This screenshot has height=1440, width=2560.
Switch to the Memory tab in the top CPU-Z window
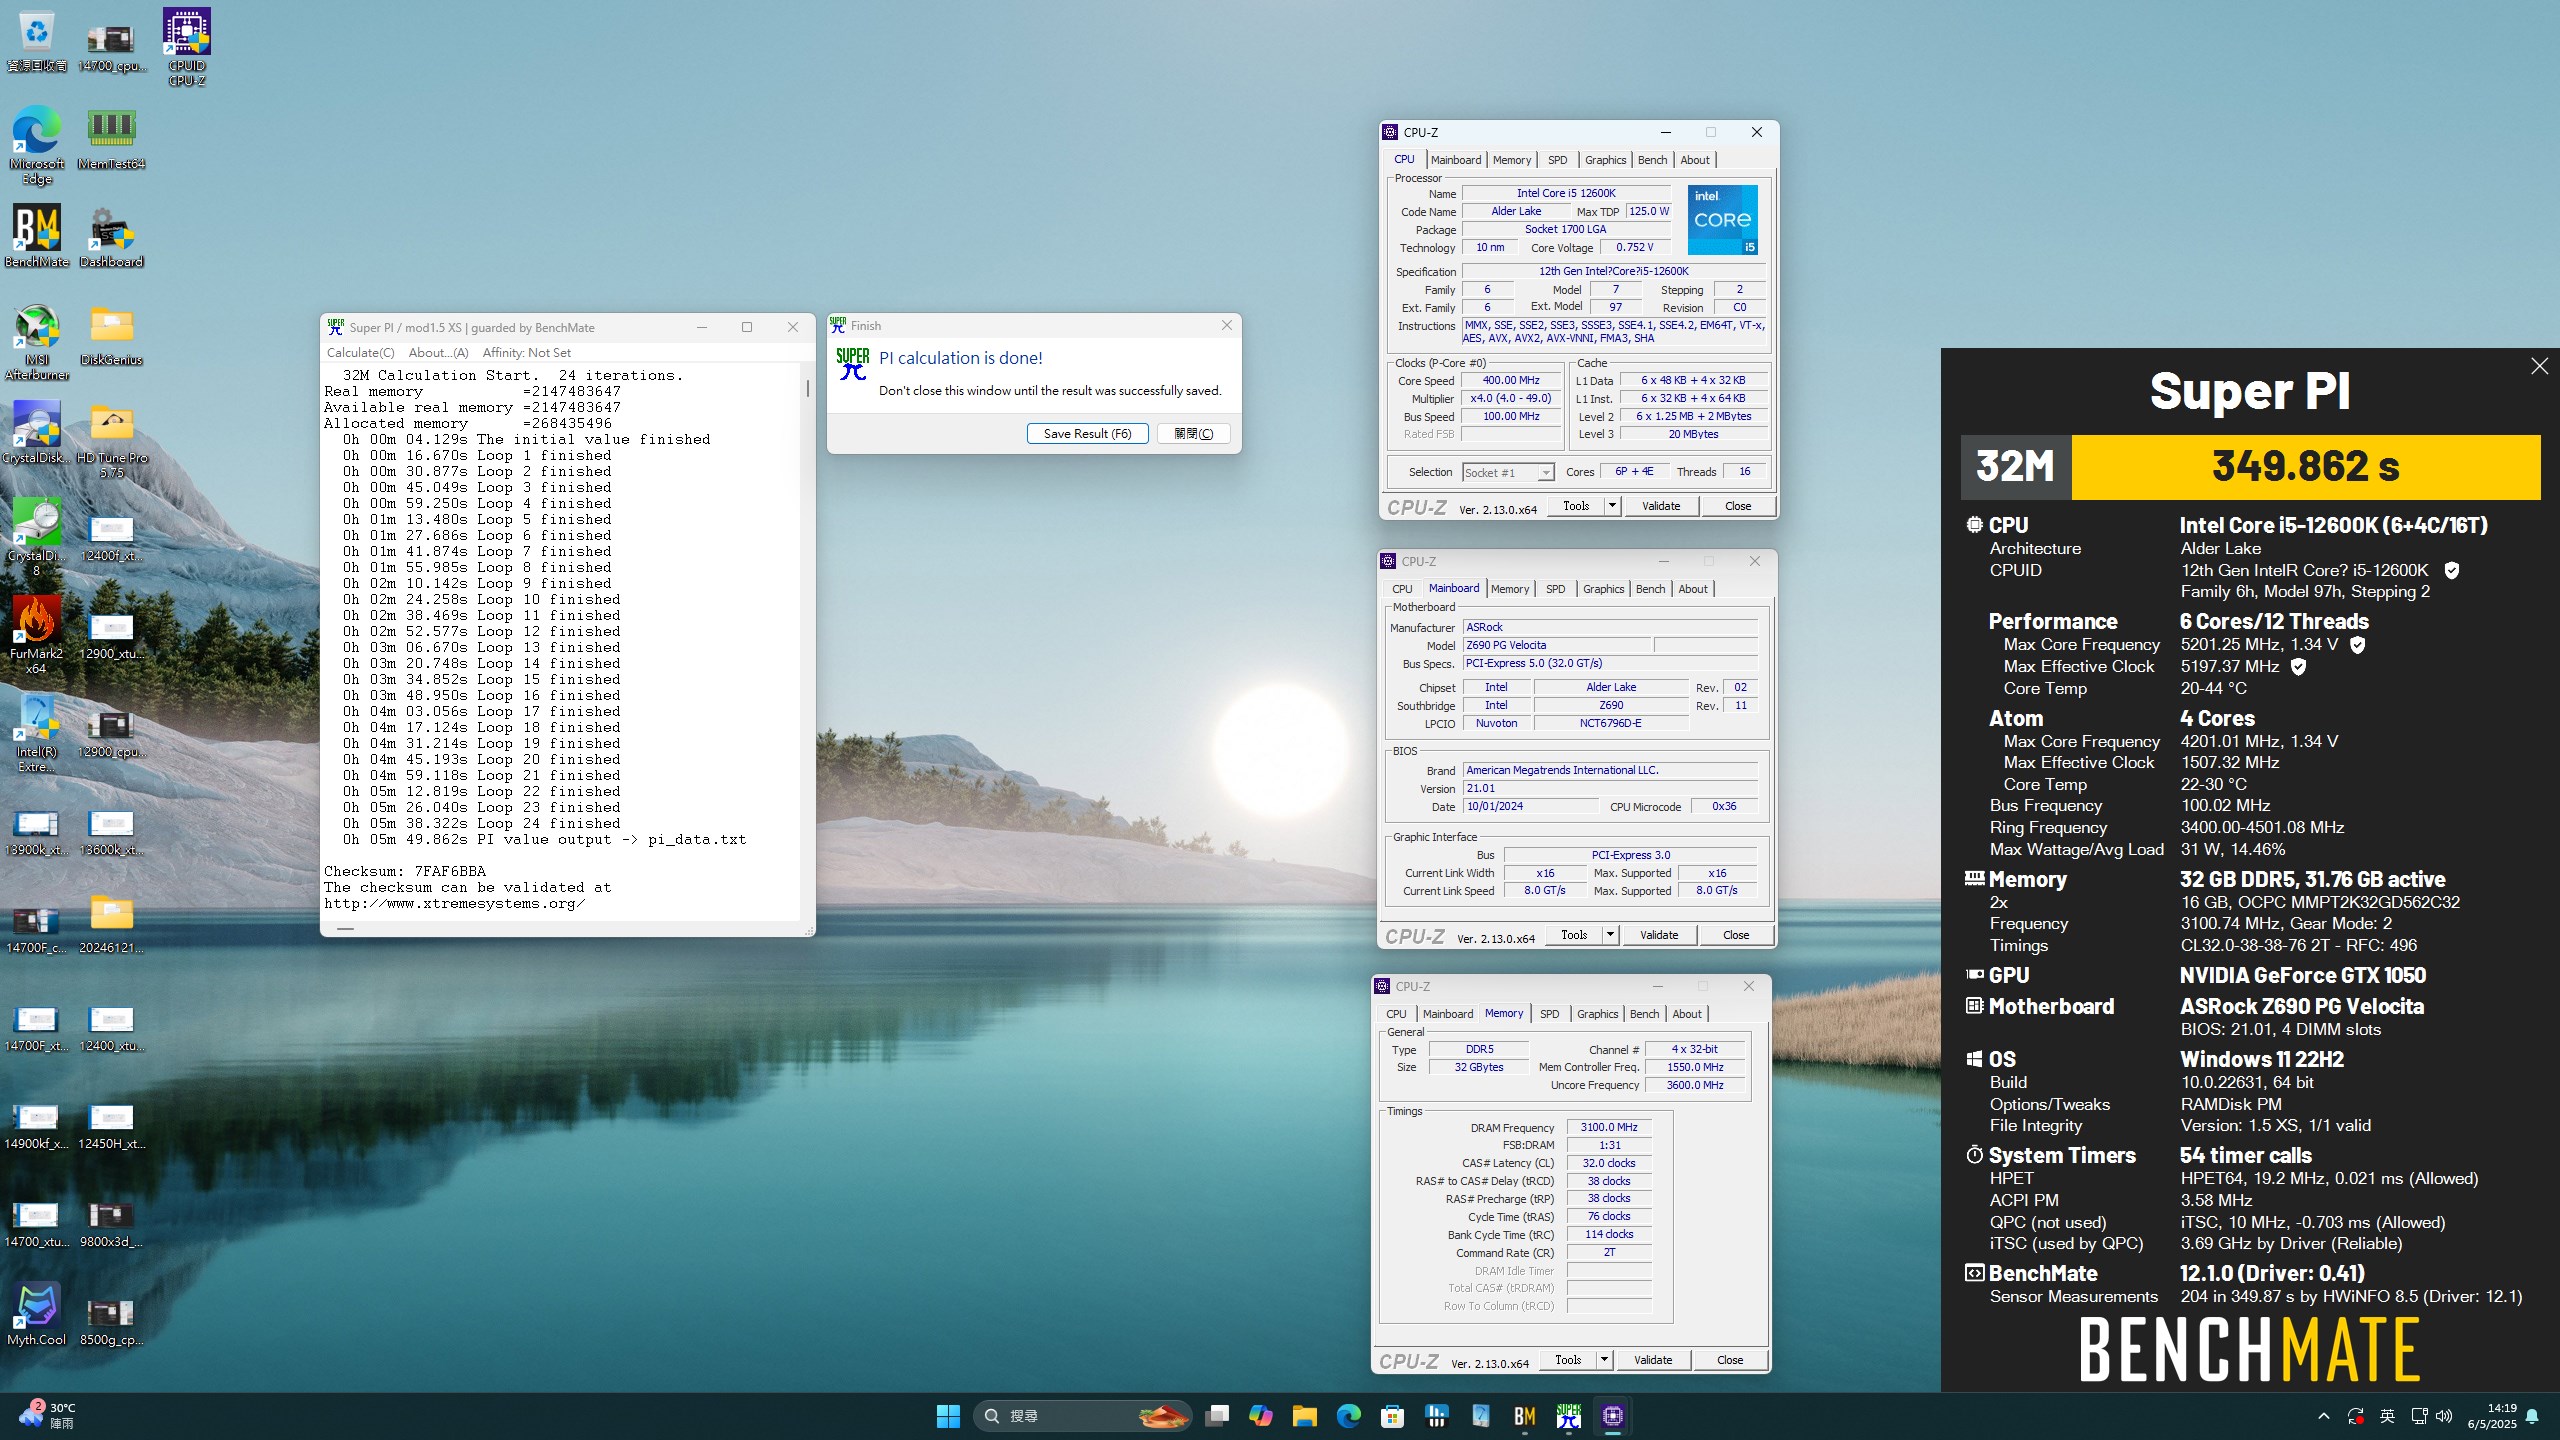[x=1511, y=160]
